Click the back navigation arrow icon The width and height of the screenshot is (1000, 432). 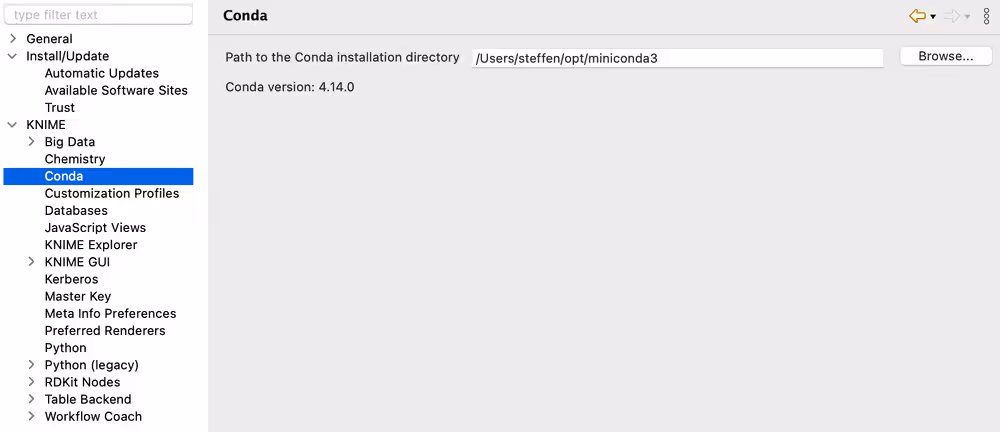point(917,17)
